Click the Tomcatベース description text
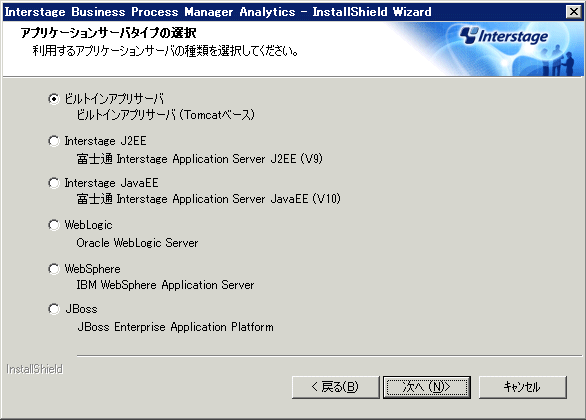 [166, 115]
